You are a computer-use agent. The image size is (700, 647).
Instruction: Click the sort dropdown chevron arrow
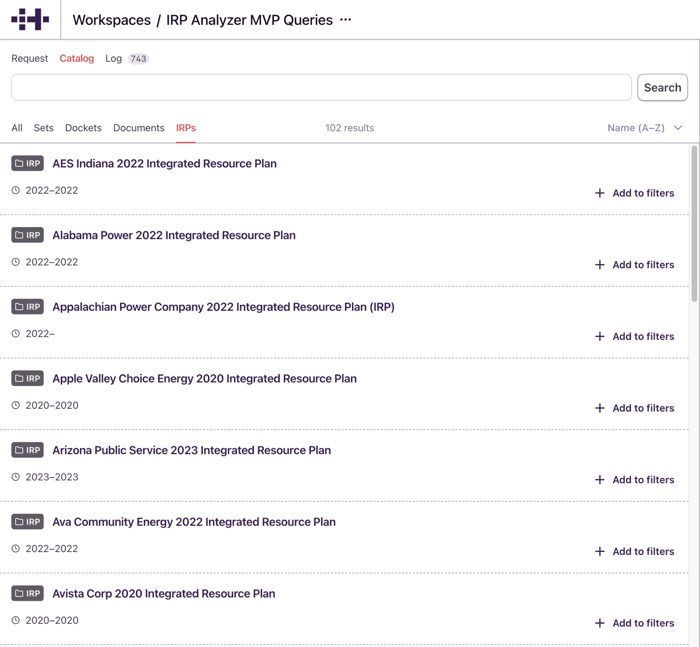pos(678,128)
